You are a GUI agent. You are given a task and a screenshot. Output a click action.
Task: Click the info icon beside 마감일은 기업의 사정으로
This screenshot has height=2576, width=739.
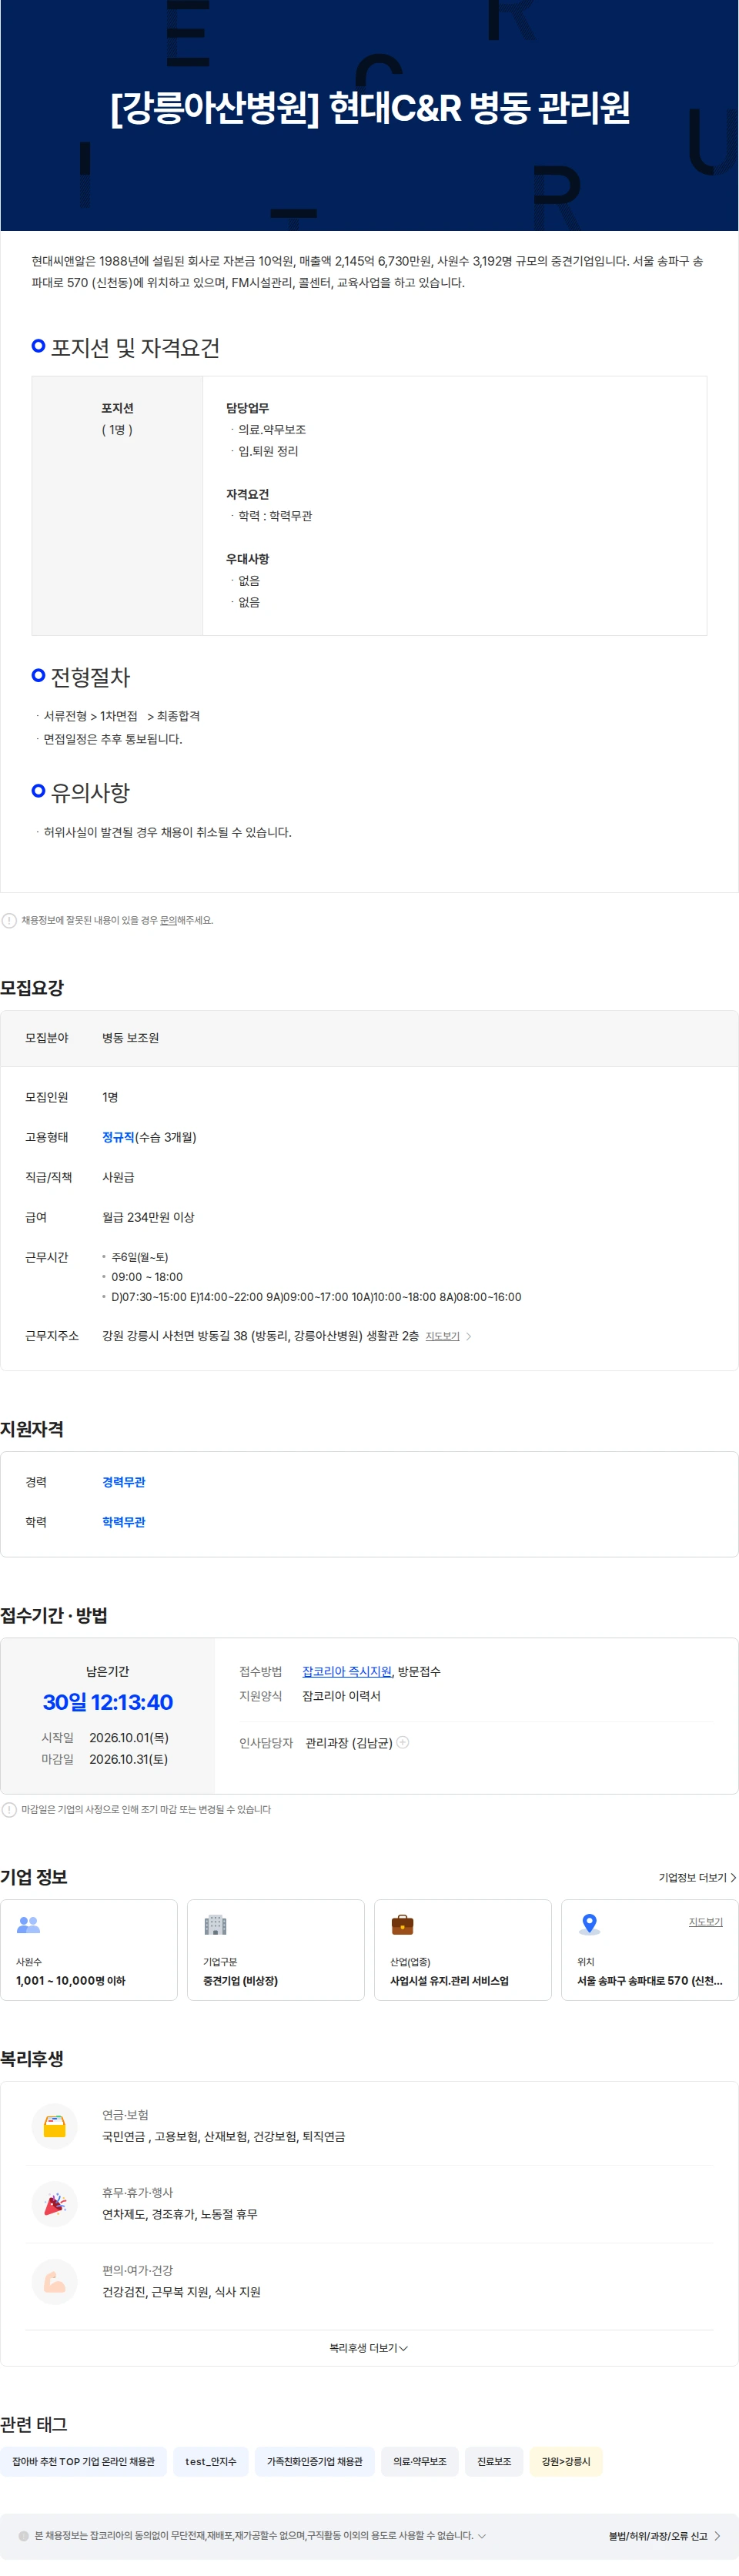(9, 1809)
